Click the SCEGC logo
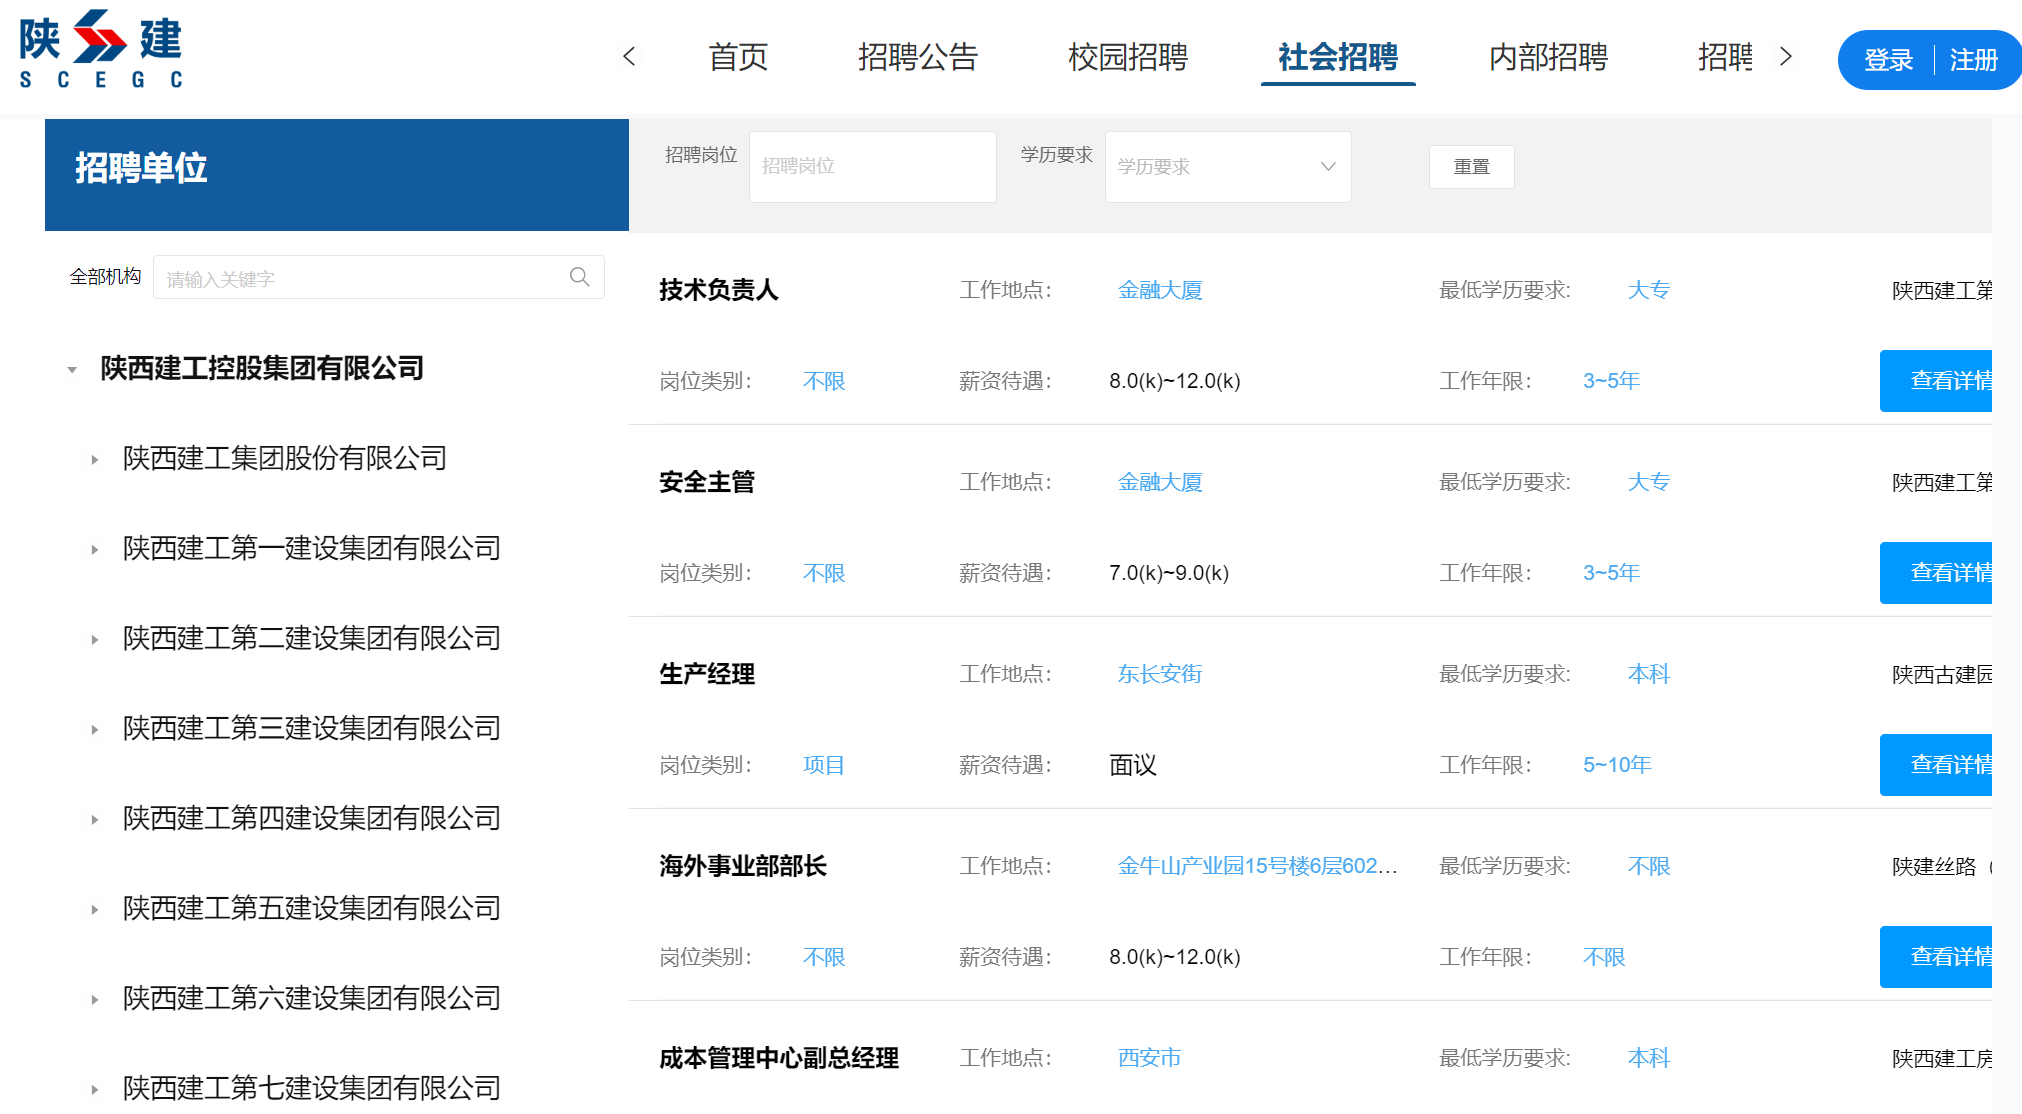 tap(101, 50)
